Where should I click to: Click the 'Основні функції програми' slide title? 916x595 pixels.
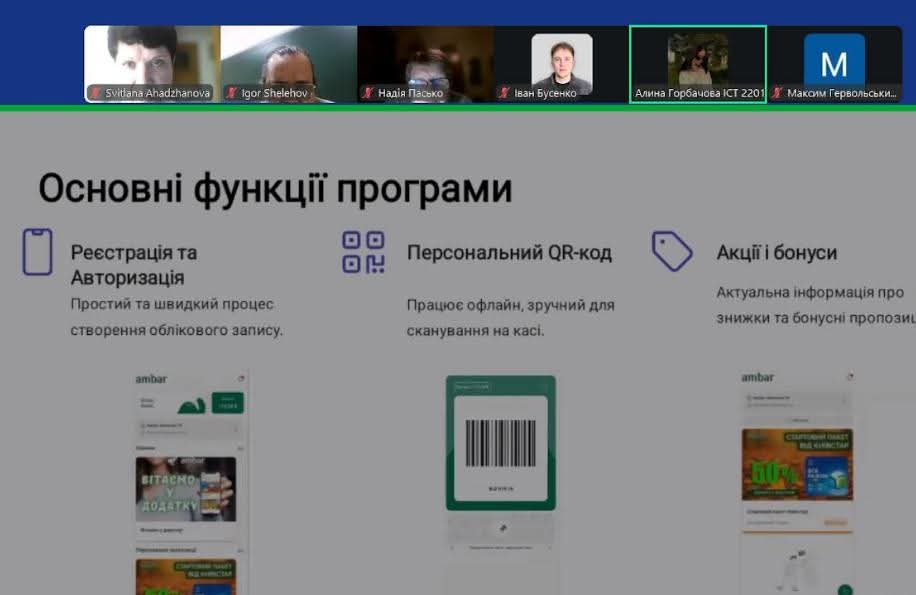[275, 189]
